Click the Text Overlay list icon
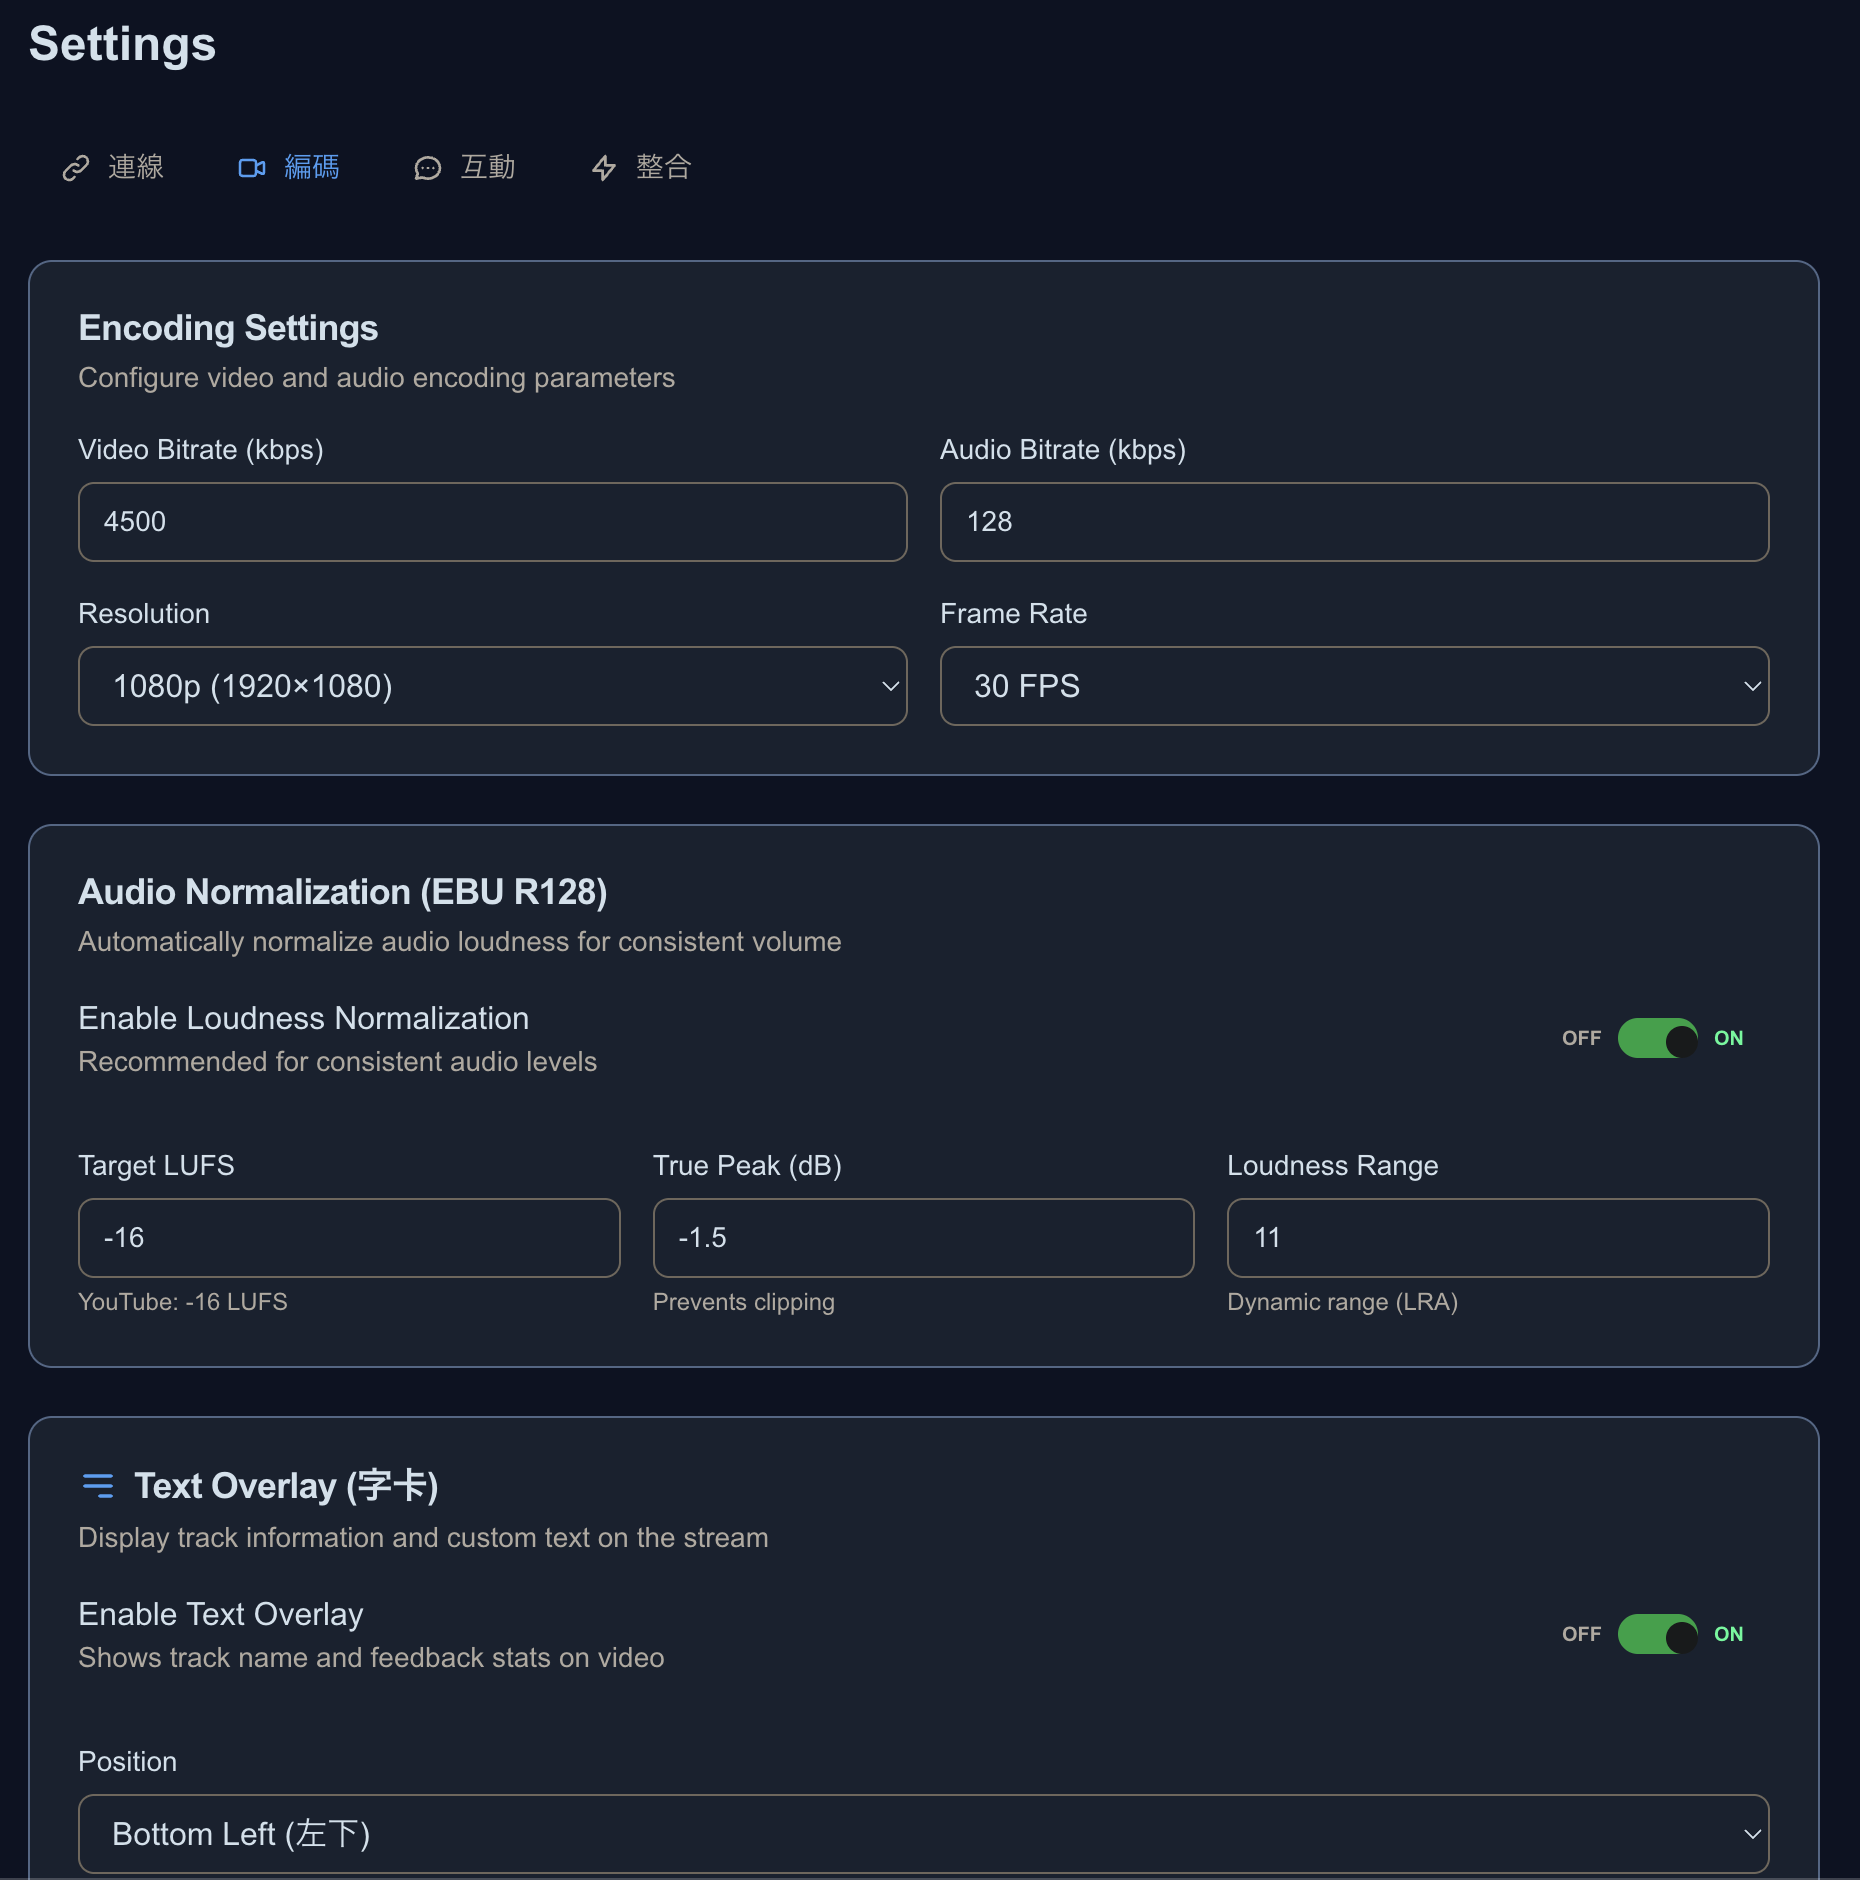This screenshot has width=1860, height=1880. tap(98, 1486)
